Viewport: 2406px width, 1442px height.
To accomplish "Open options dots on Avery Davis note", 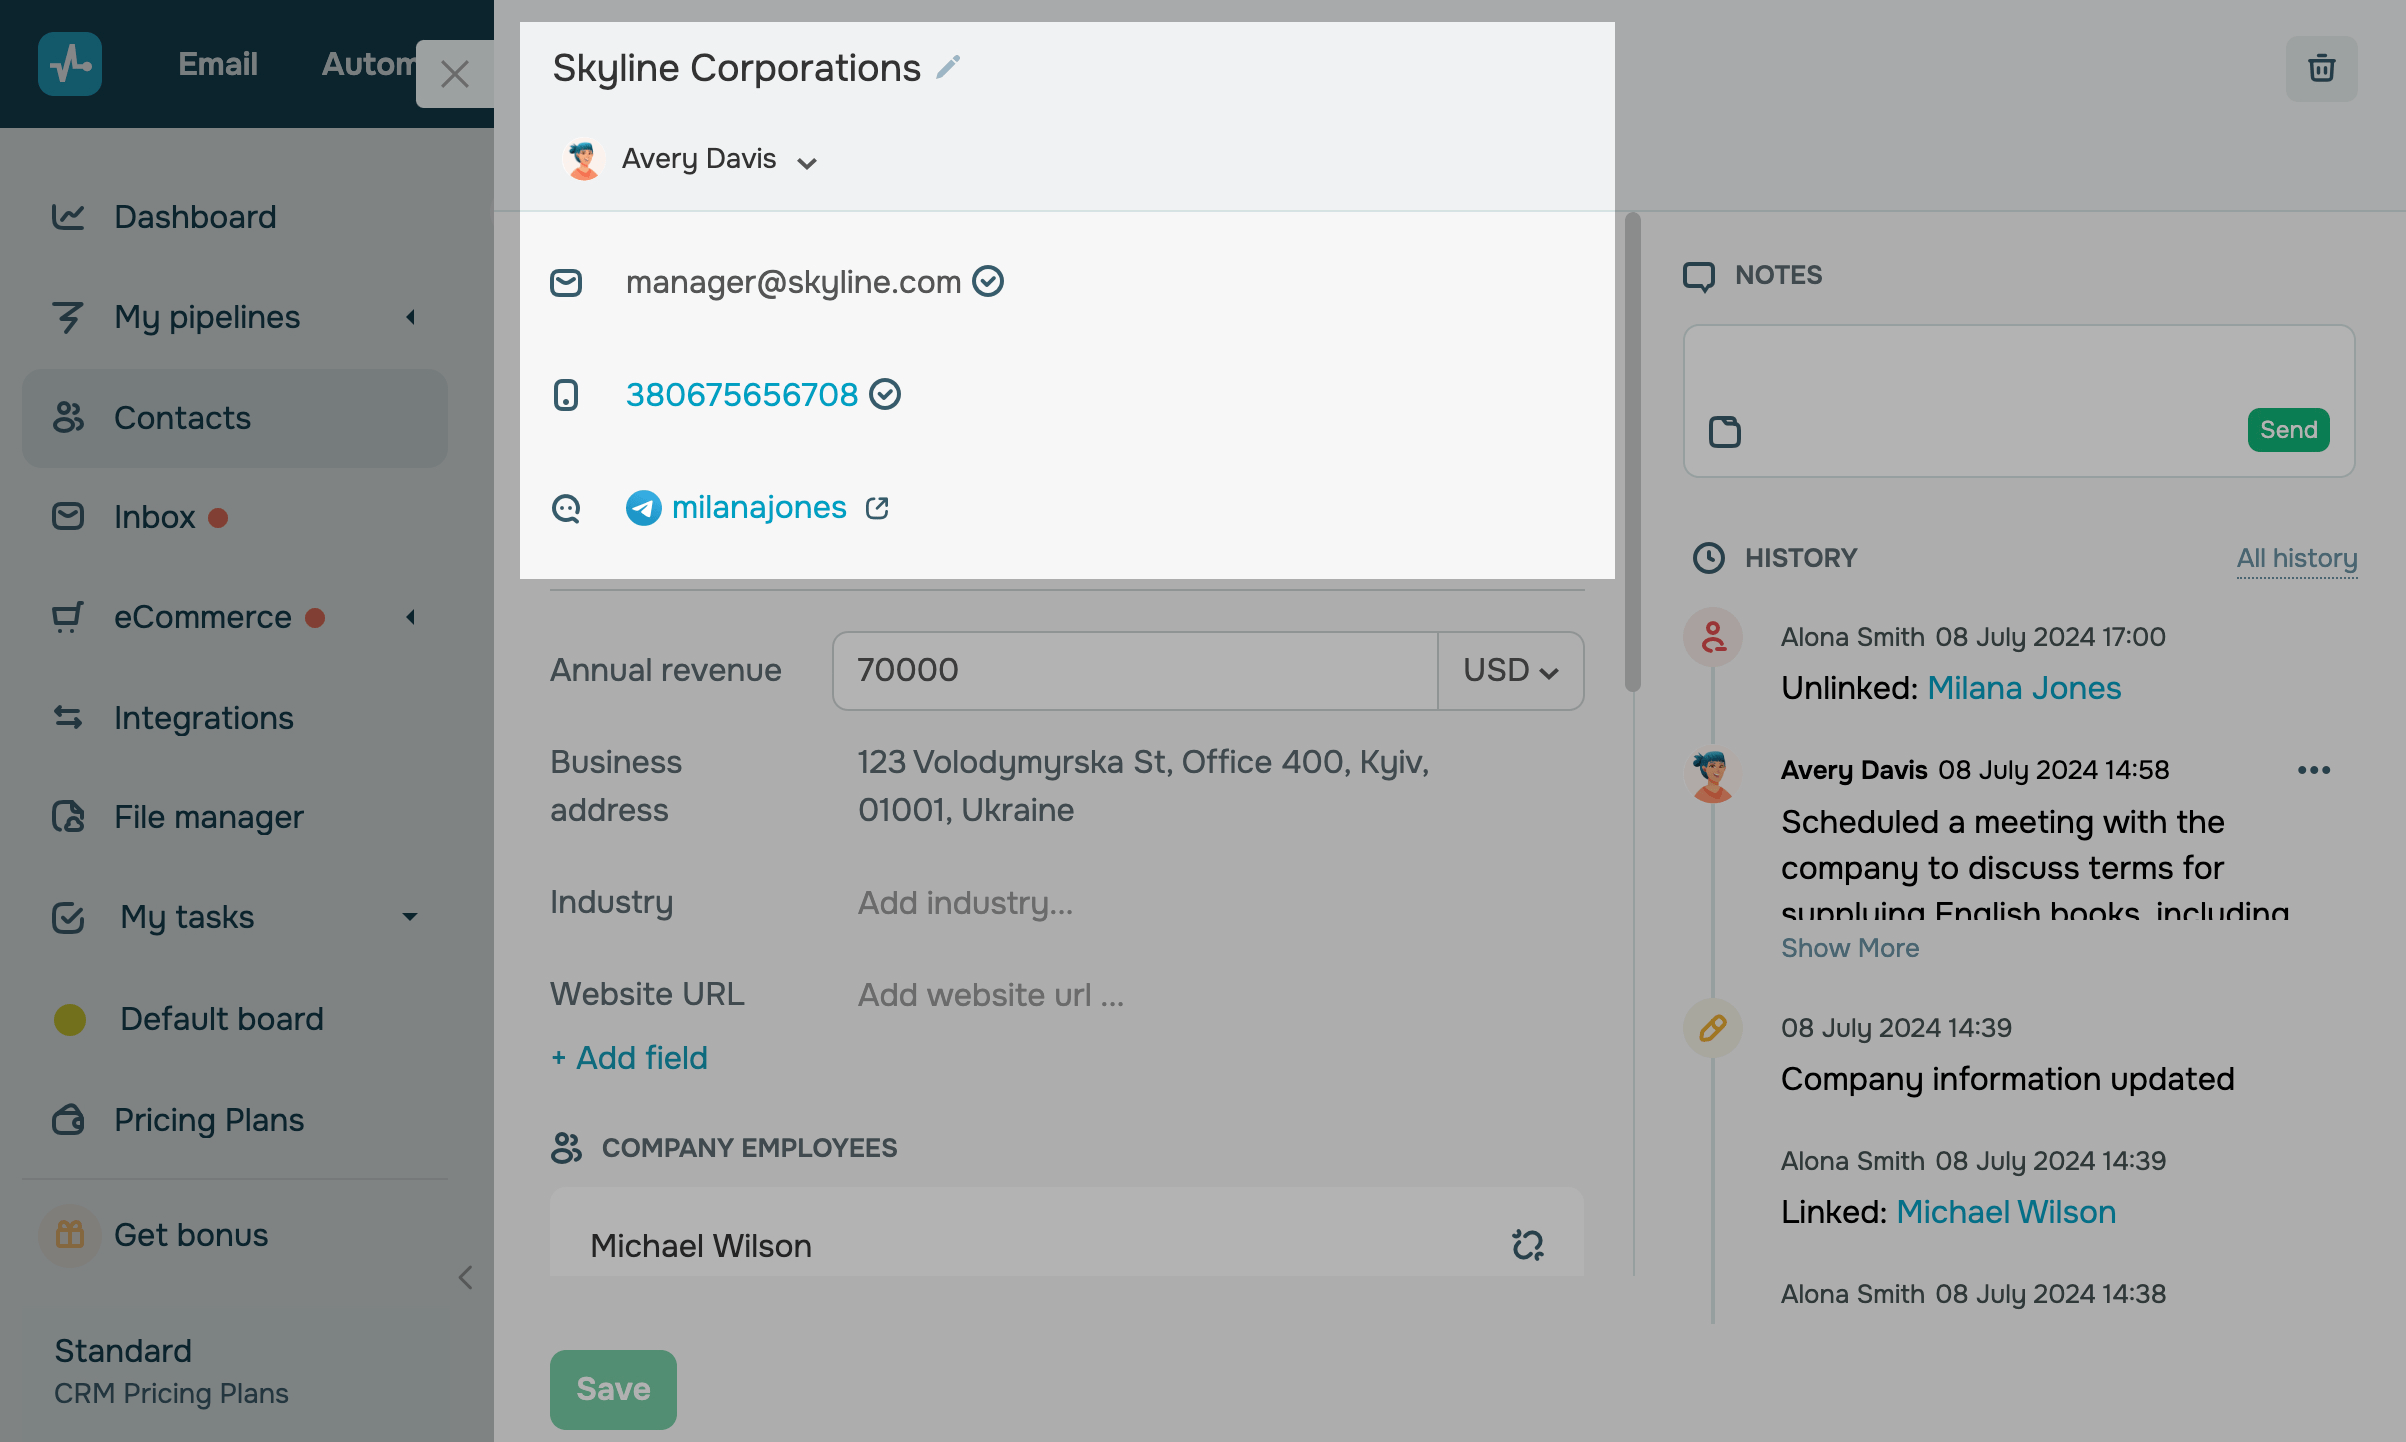I will [2313, 770].
